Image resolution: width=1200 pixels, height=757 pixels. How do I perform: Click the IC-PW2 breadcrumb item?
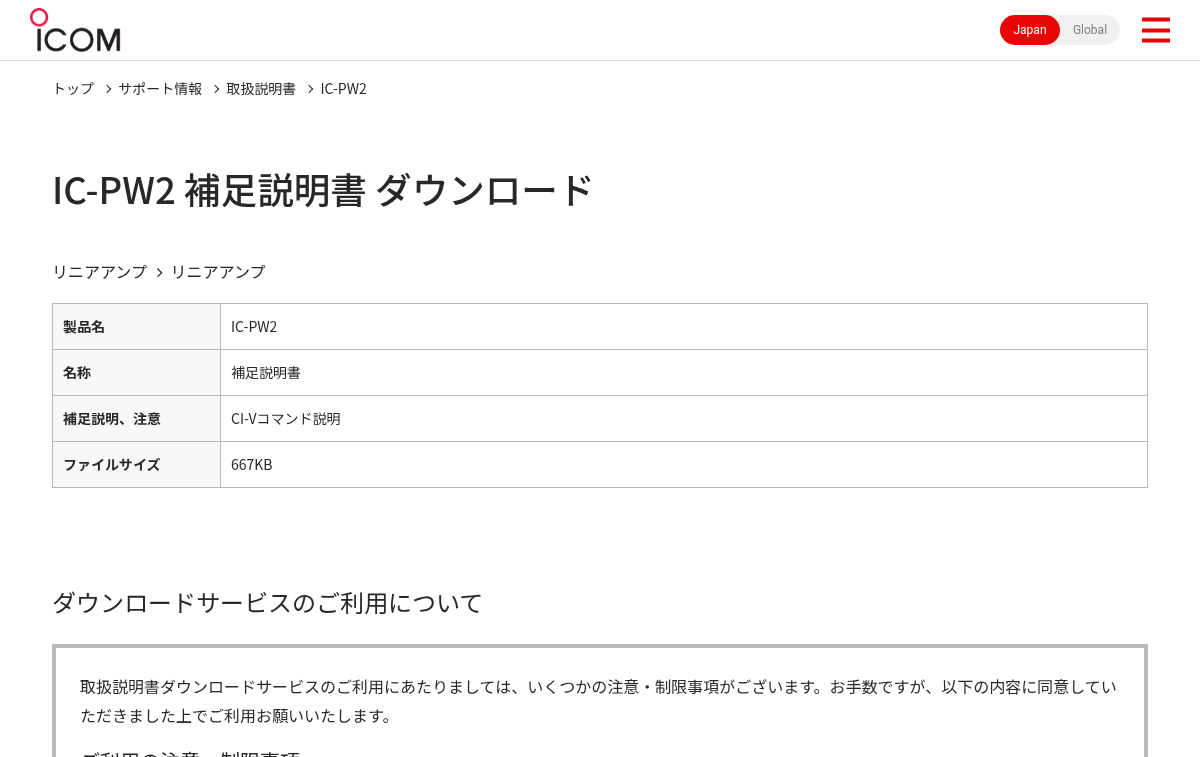click(343, 89)
